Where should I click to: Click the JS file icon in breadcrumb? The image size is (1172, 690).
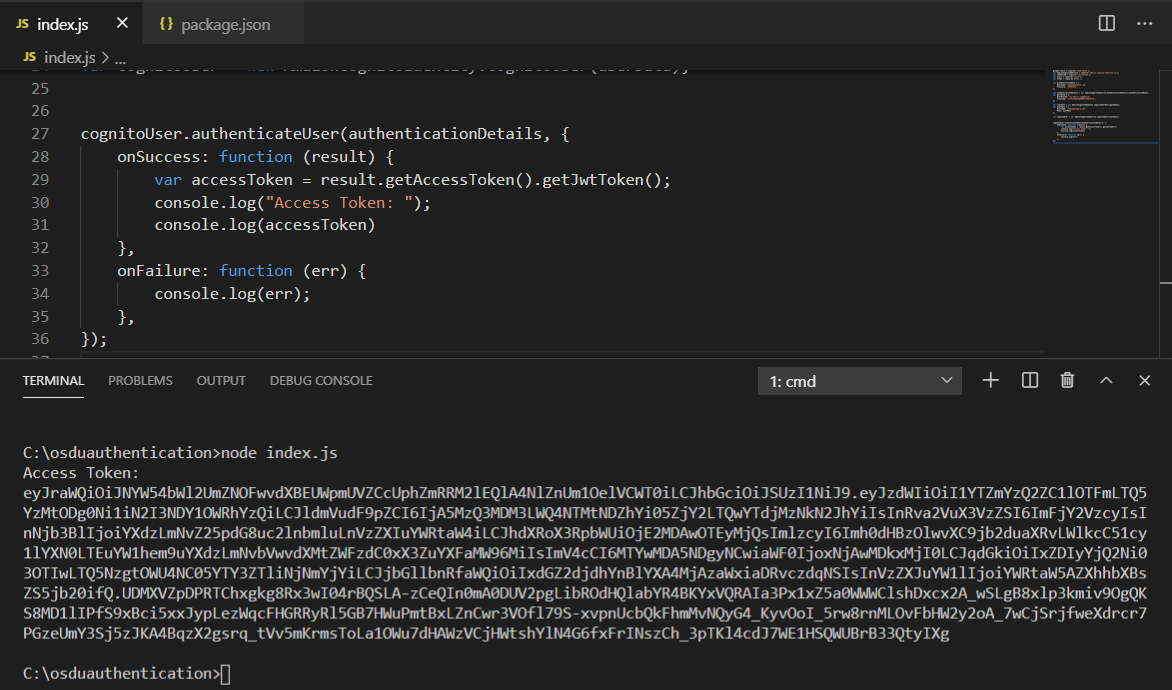pyautogui.click(x=29, y=57)
